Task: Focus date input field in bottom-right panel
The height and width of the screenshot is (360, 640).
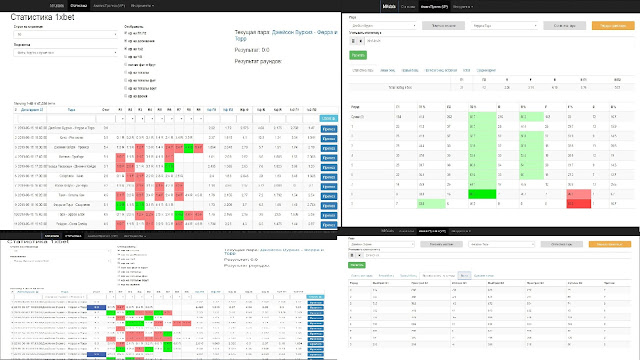Action: [x=497, y=255]
